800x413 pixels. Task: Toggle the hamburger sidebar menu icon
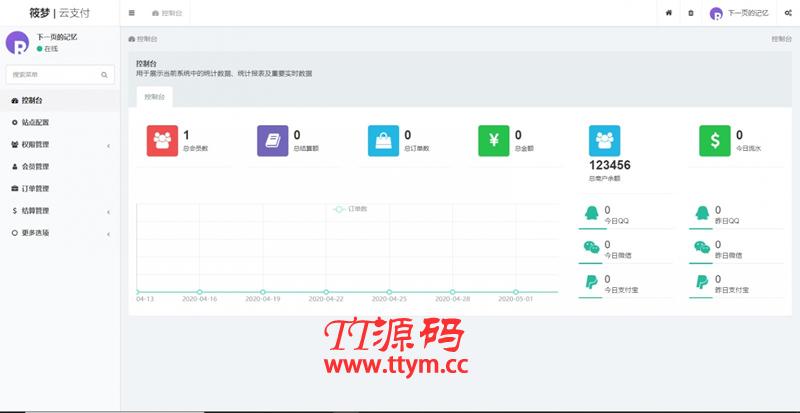coord(132,13)
